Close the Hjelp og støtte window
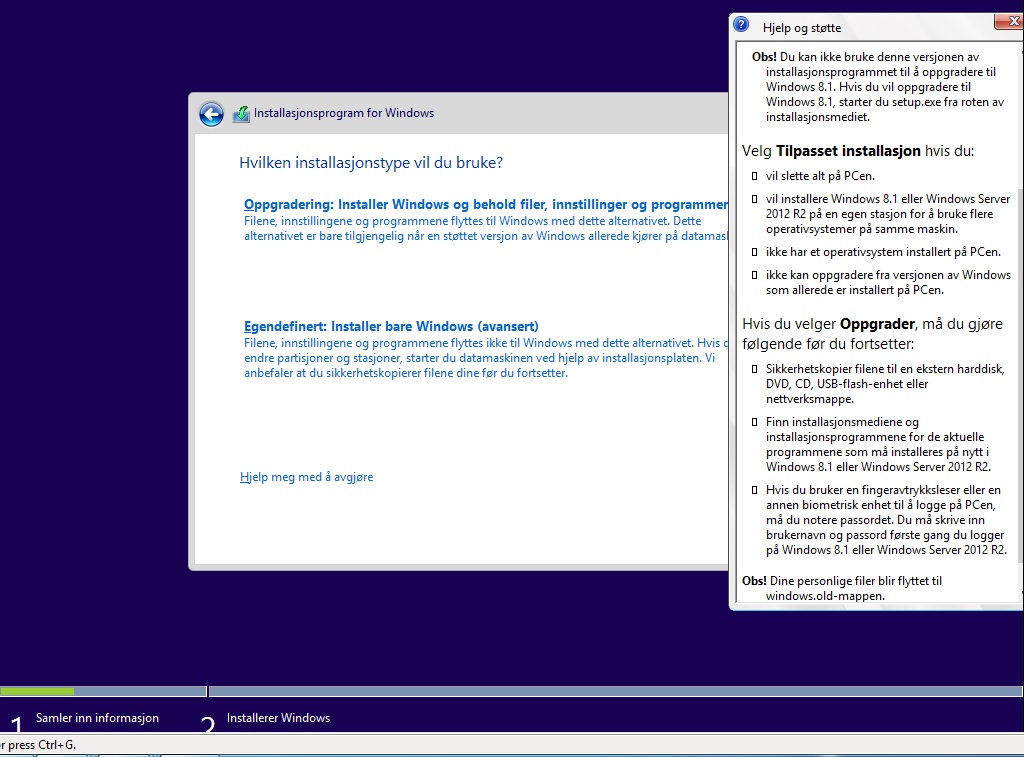The image size is (1024, 757). pyautogui.click(x=1010, y=22)
